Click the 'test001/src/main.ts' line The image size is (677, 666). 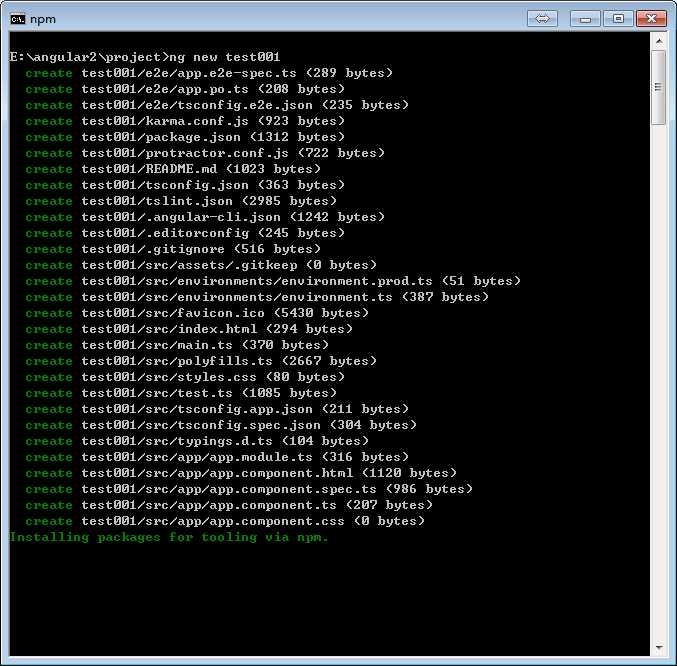[177, 345]
